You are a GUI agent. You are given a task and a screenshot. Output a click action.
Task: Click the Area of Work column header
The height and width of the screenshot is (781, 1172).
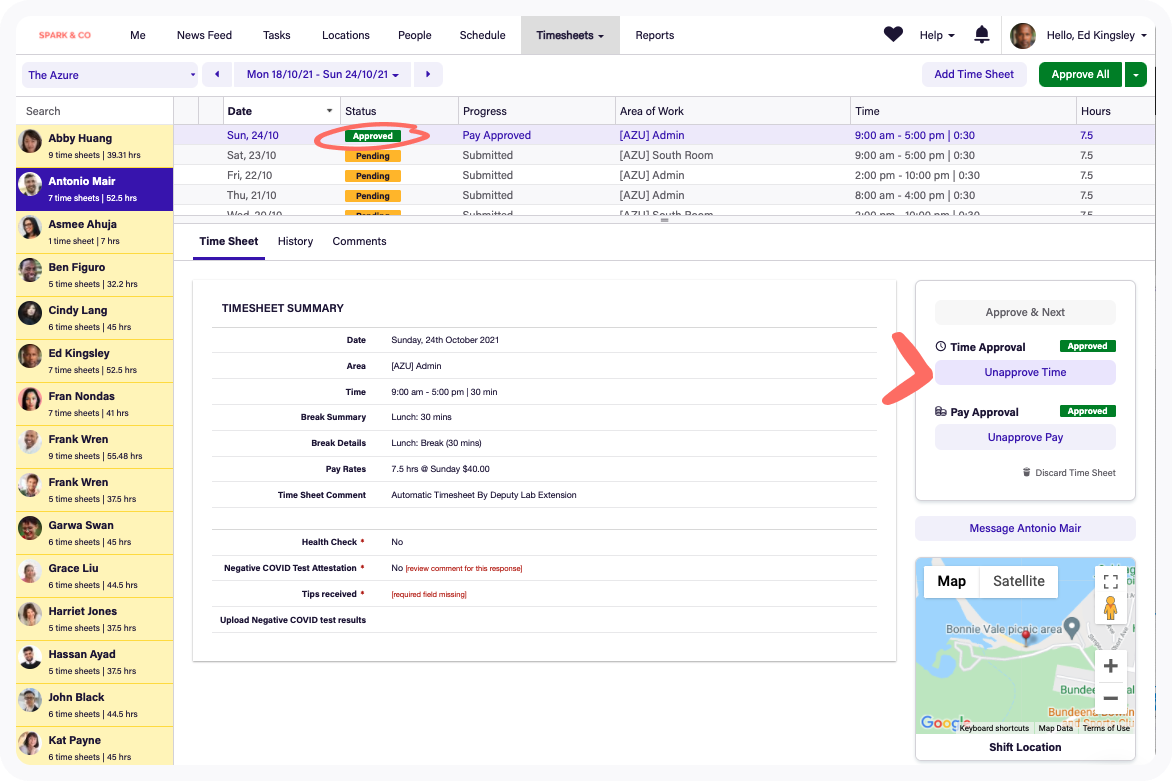coord(732,111)
